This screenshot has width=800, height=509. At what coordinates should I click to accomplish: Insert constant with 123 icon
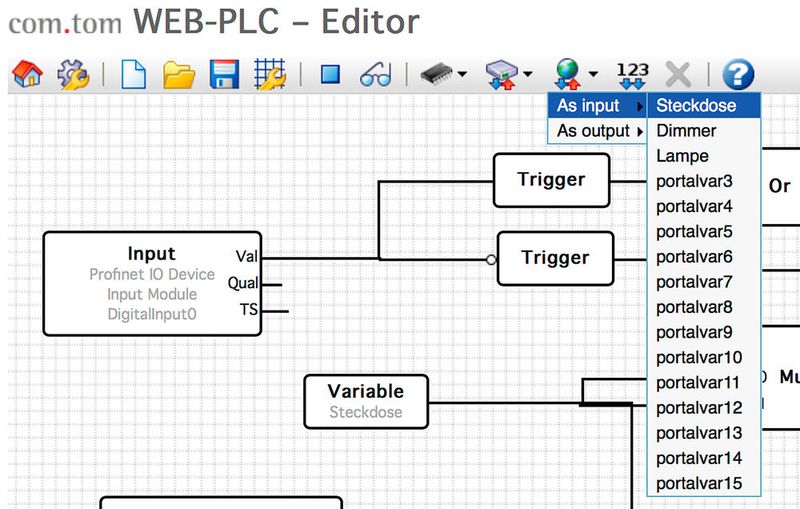point(633,75)
